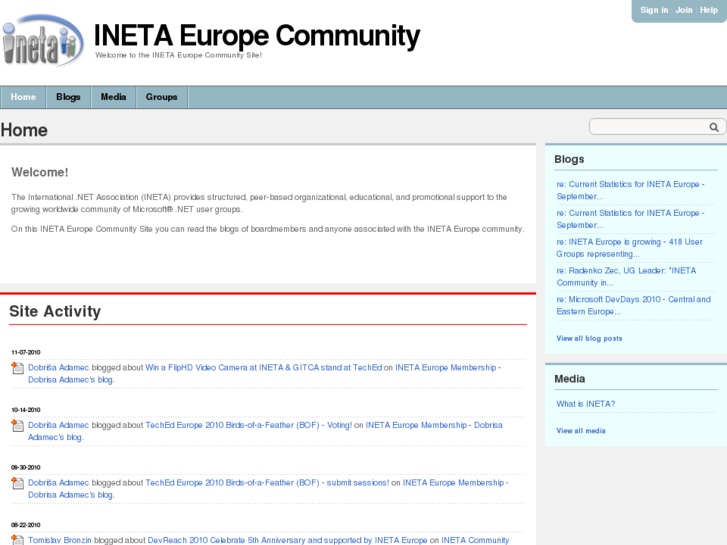The height and width of the screenshot is (545, 727).
Task: Click the Join link
Action: pos(684,10)
